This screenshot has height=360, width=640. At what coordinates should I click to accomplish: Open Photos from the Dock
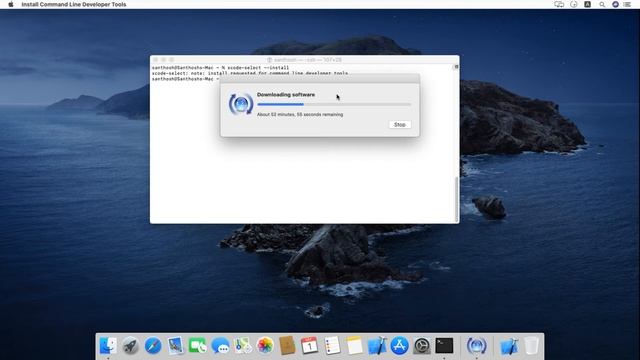point(265,346)
